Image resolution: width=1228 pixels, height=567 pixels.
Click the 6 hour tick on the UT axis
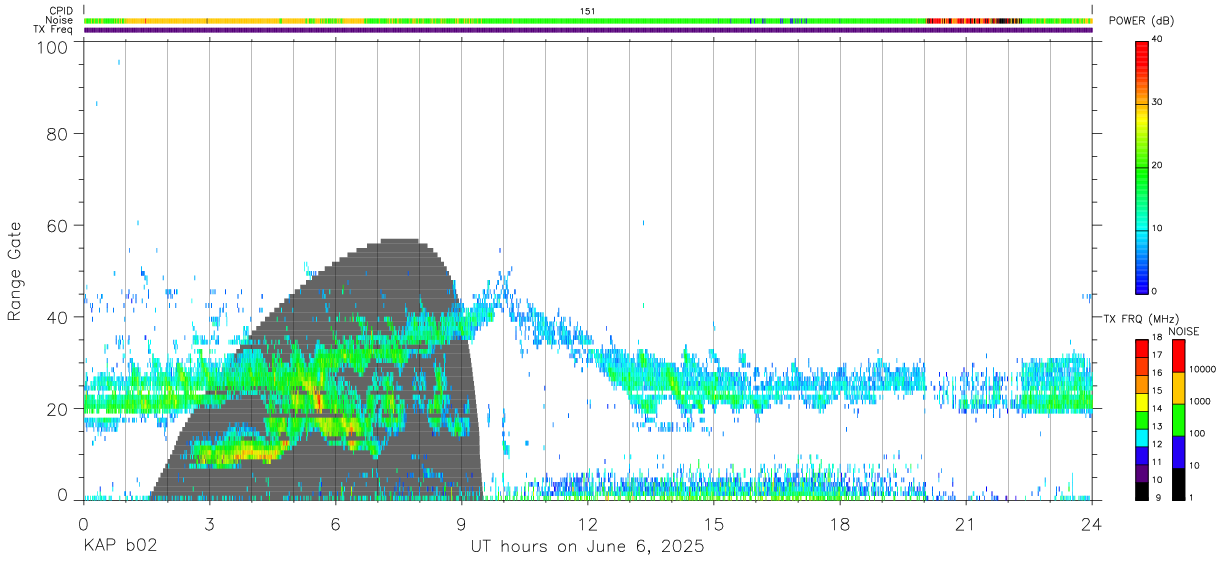pos(335,525)
